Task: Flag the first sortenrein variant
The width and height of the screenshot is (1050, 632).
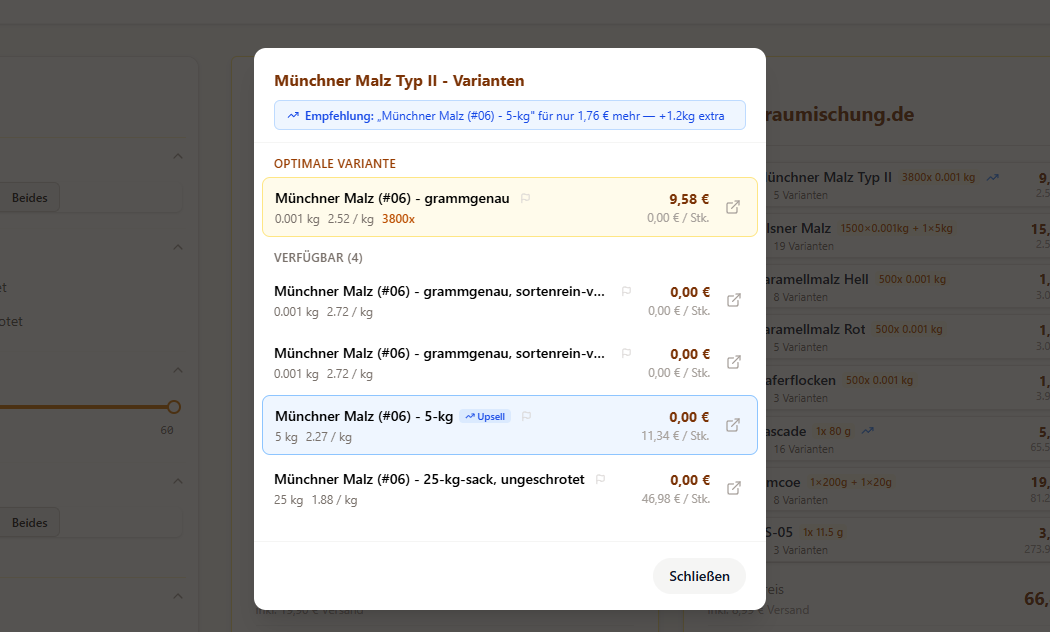Action: click(626, 292)
